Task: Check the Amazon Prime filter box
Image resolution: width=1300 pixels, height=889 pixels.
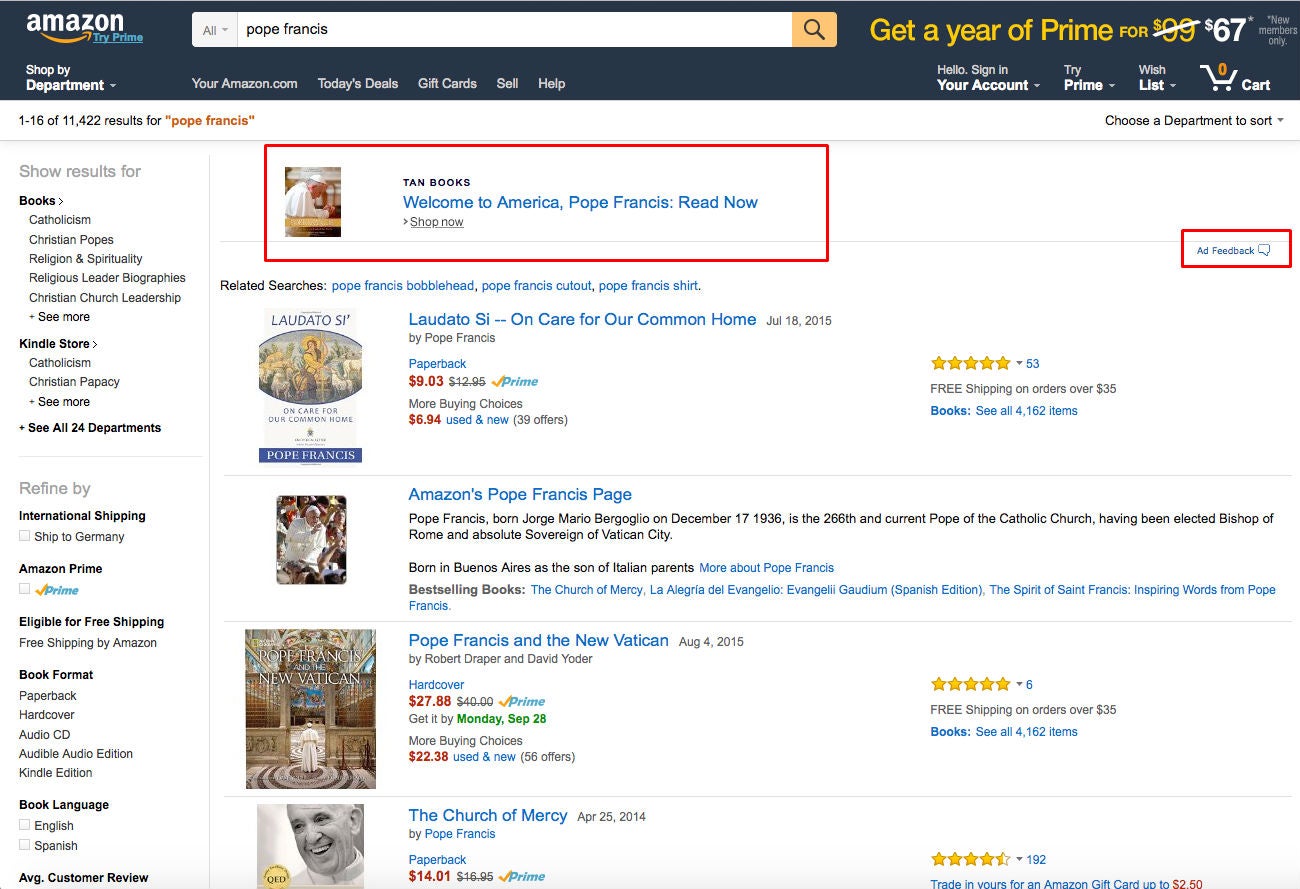Action: pyautogui.click(x=25, y=590)
